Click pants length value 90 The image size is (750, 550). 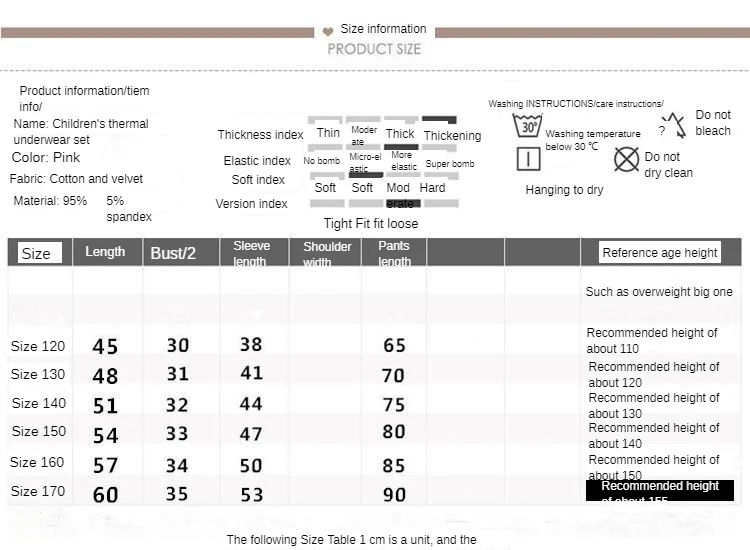394,495
